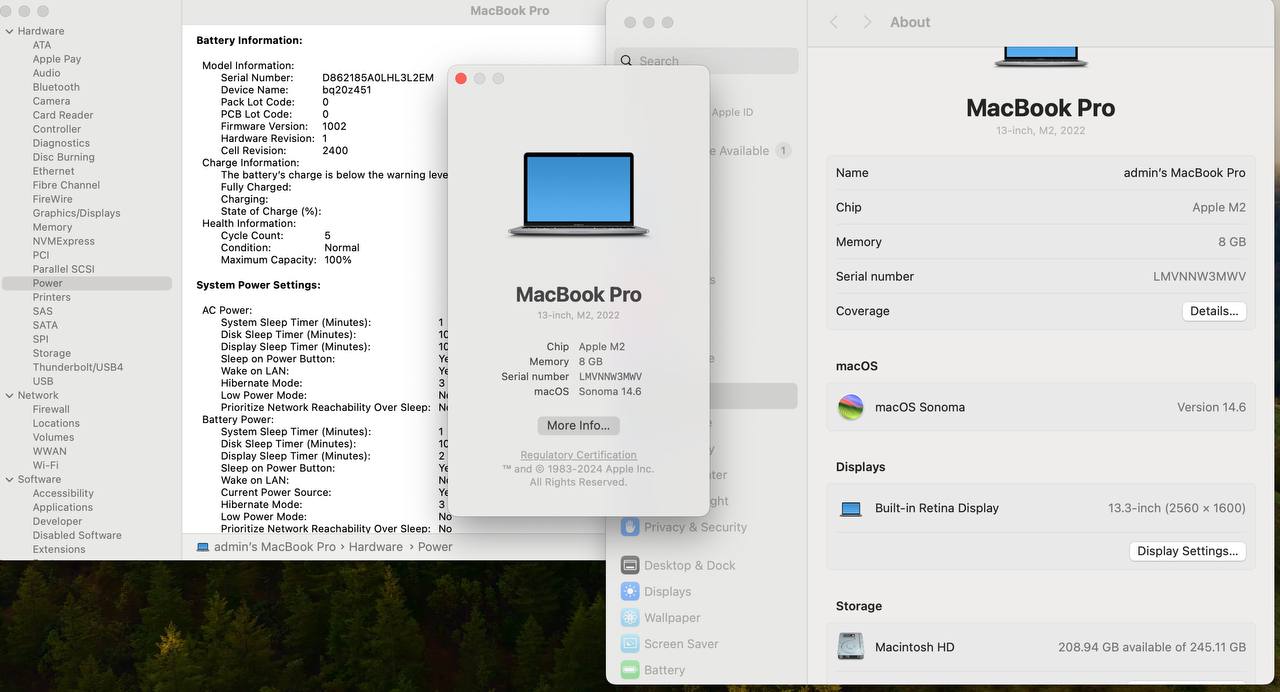The width and height of the screenshot is (1280, 692).
Task: Click the Battery sidebar icon
Action: [x=630, y=670]
